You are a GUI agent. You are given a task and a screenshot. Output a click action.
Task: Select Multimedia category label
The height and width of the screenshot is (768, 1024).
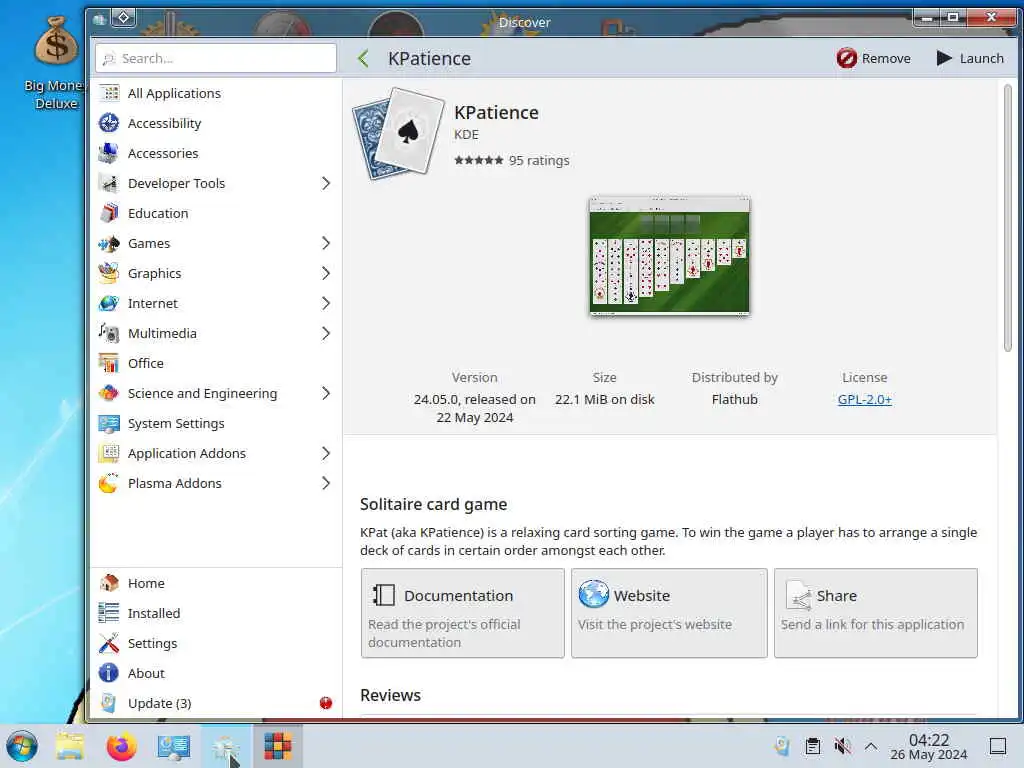163,334
